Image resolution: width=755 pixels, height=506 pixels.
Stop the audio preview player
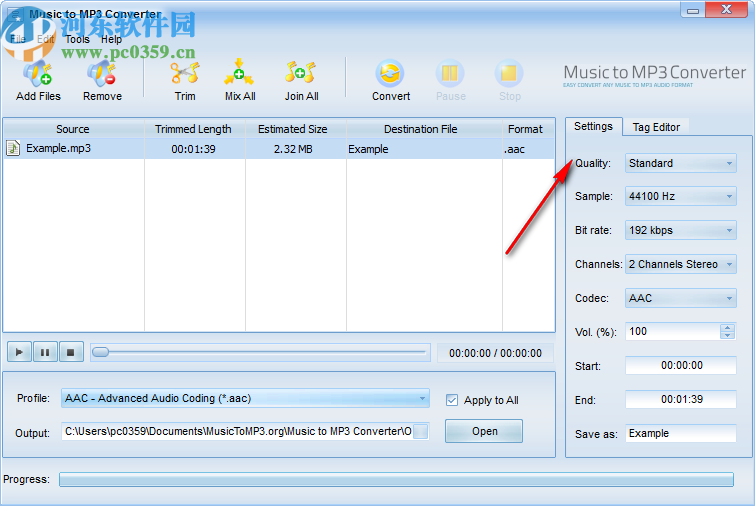pyautogui.click(x=71, y=352)
